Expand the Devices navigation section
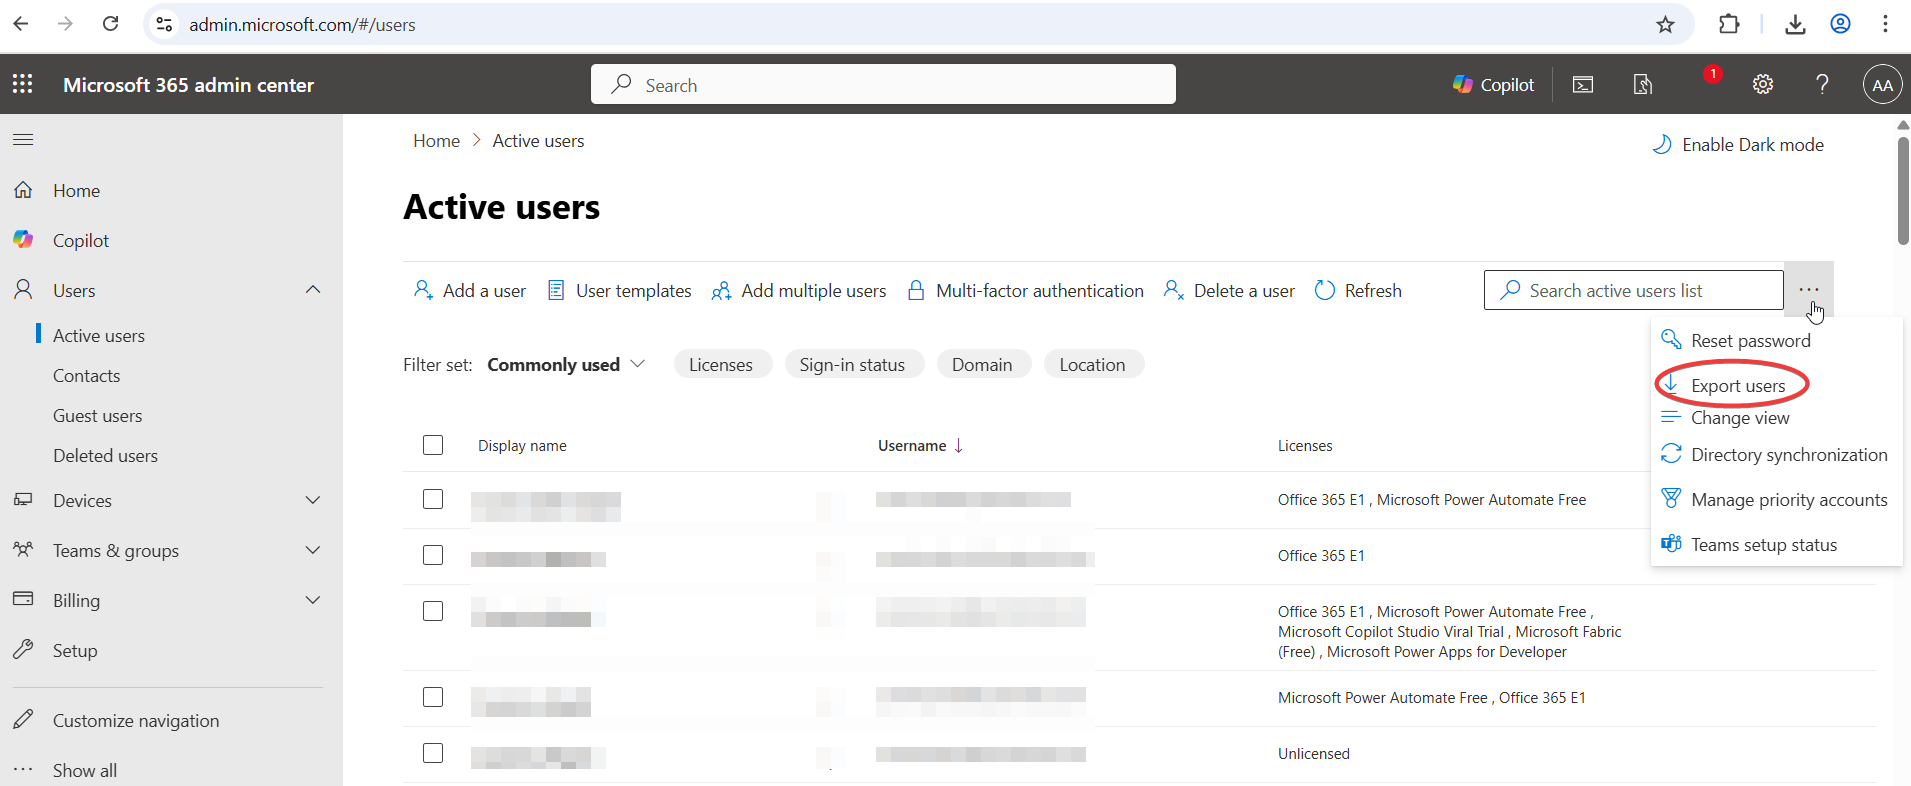 (x=313, y=500)
